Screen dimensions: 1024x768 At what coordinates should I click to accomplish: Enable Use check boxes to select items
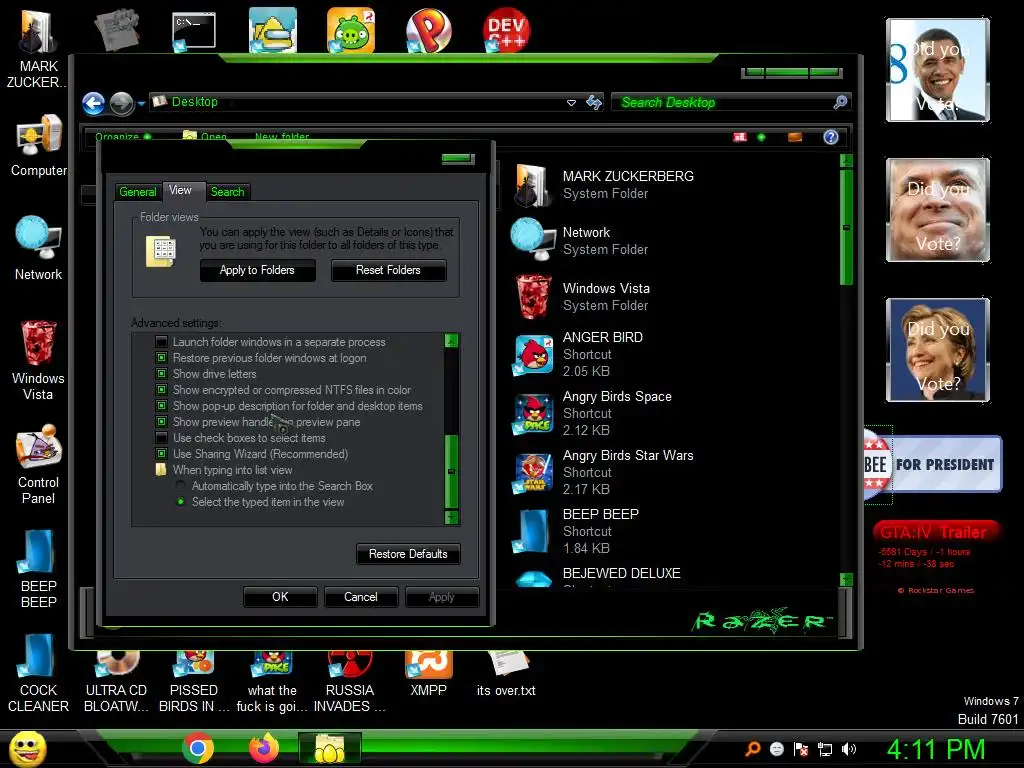point(161,438)
